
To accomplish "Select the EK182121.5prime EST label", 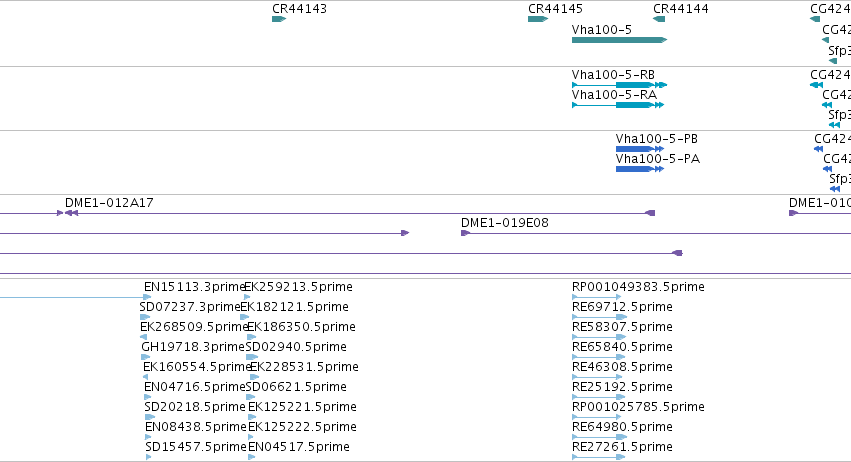I will 294,307.
